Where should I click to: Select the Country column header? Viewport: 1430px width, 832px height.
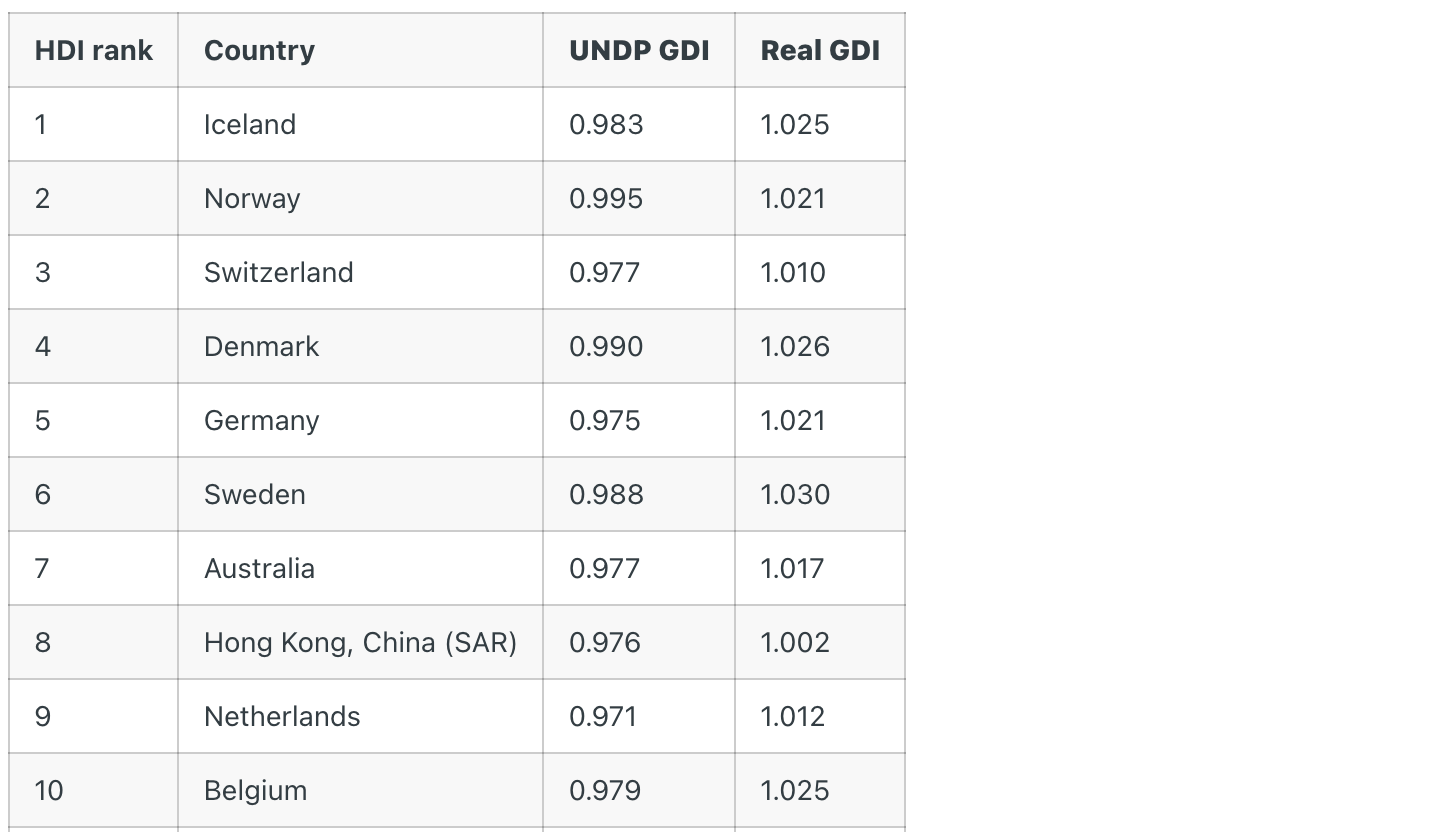pos(360,50)
